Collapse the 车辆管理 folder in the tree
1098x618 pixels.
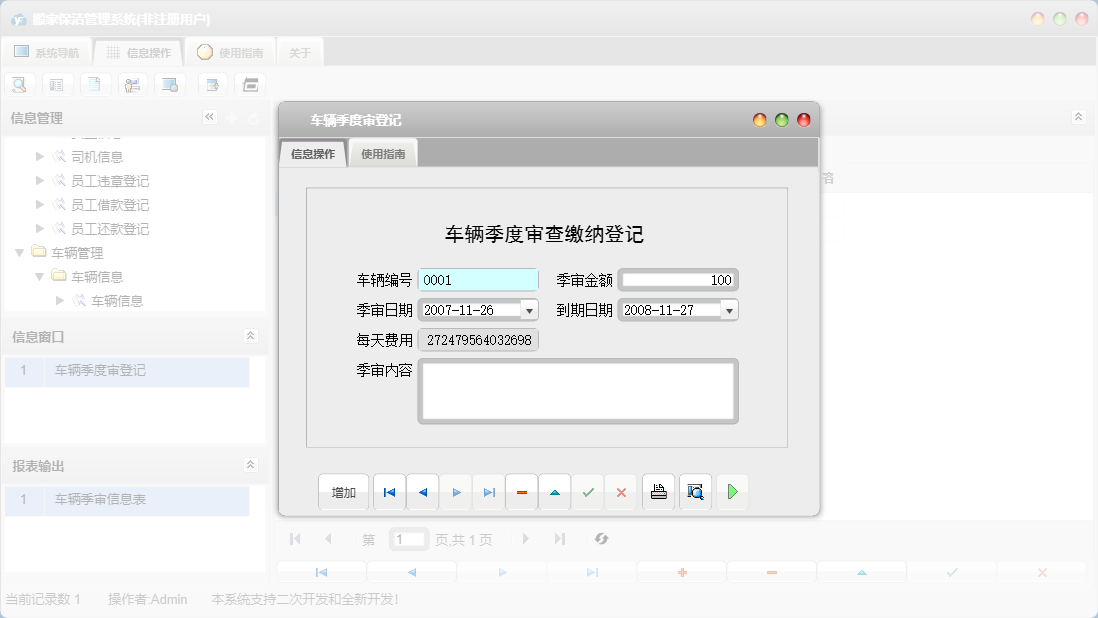tap(20, 252)
